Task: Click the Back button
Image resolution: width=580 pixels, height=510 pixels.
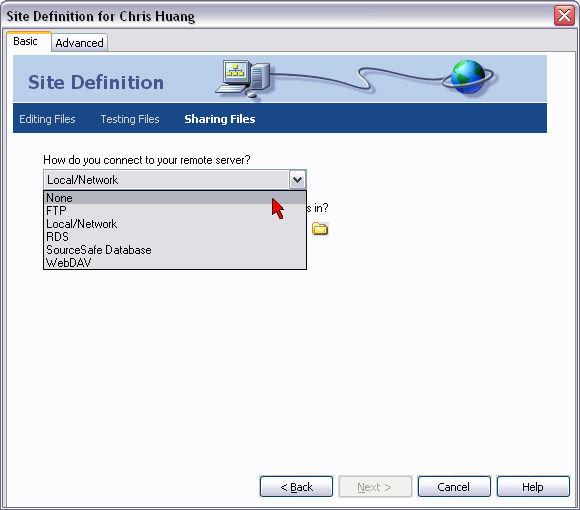Action: (x=296, y=487)
